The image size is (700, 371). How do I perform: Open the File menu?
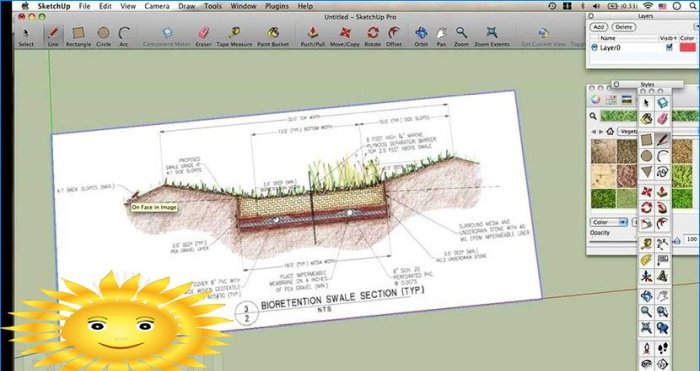pyautogui.click(x=84, y=6)
